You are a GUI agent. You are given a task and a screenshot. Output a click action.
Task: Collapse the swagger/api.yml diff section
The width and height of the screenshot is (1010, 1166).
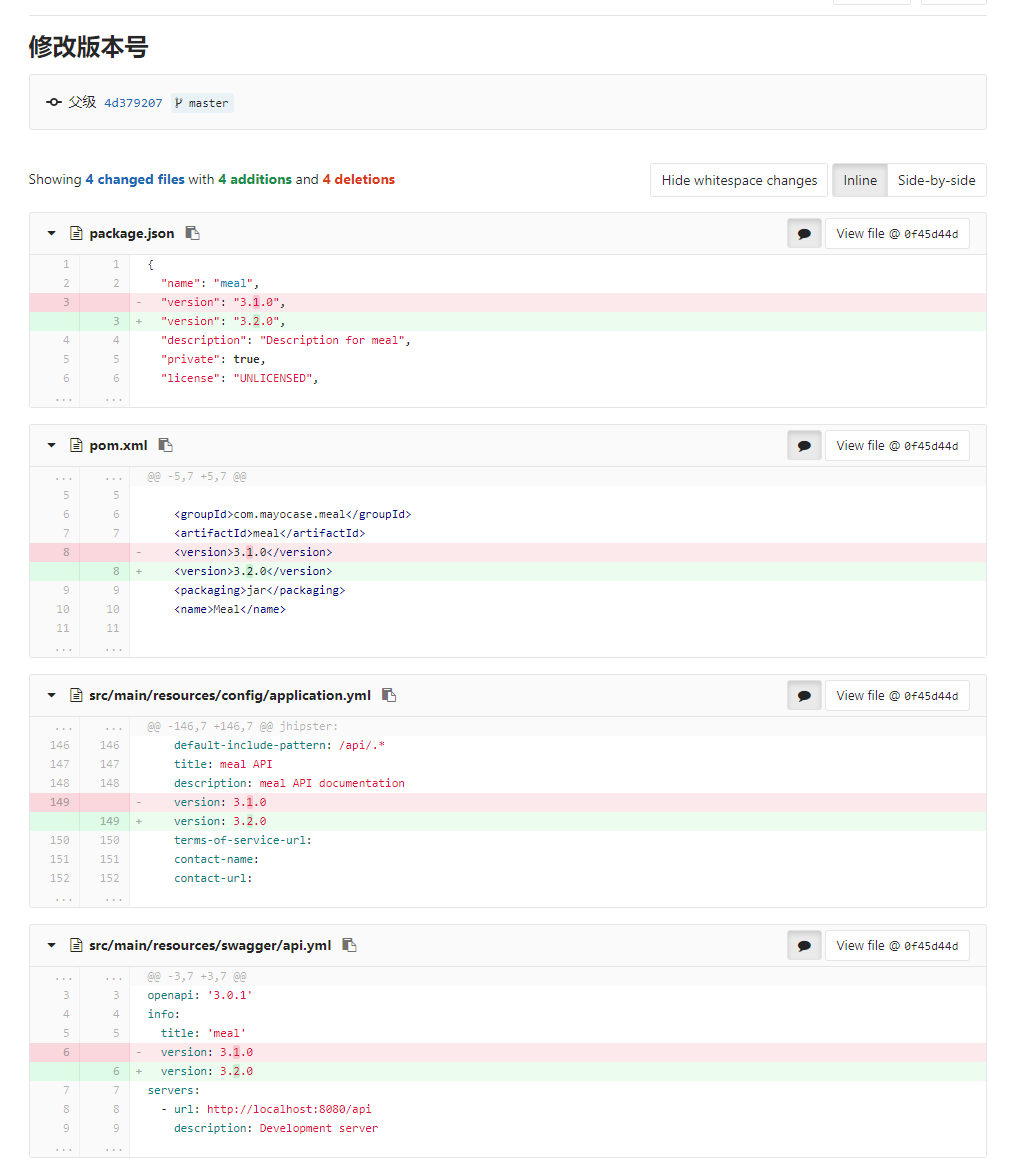pyautogui.click(x=51, y=945)
